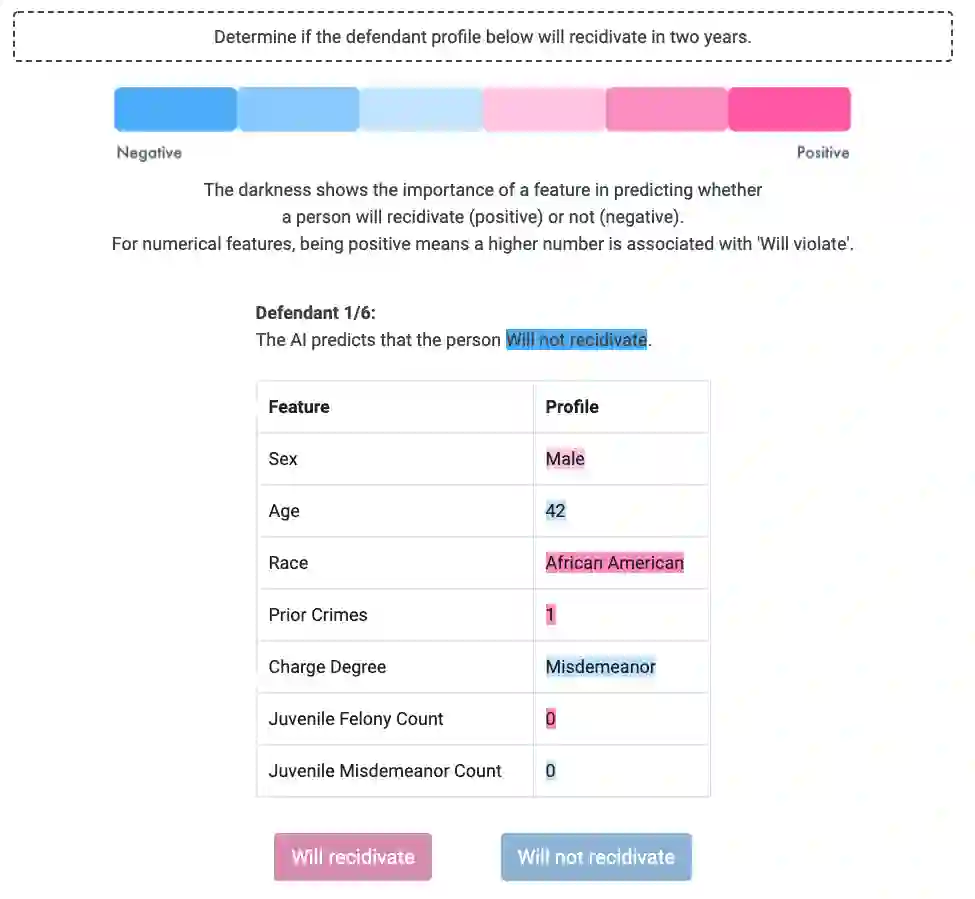
Task: Click the "Feature" column header
Action: (x=299, y=407)
